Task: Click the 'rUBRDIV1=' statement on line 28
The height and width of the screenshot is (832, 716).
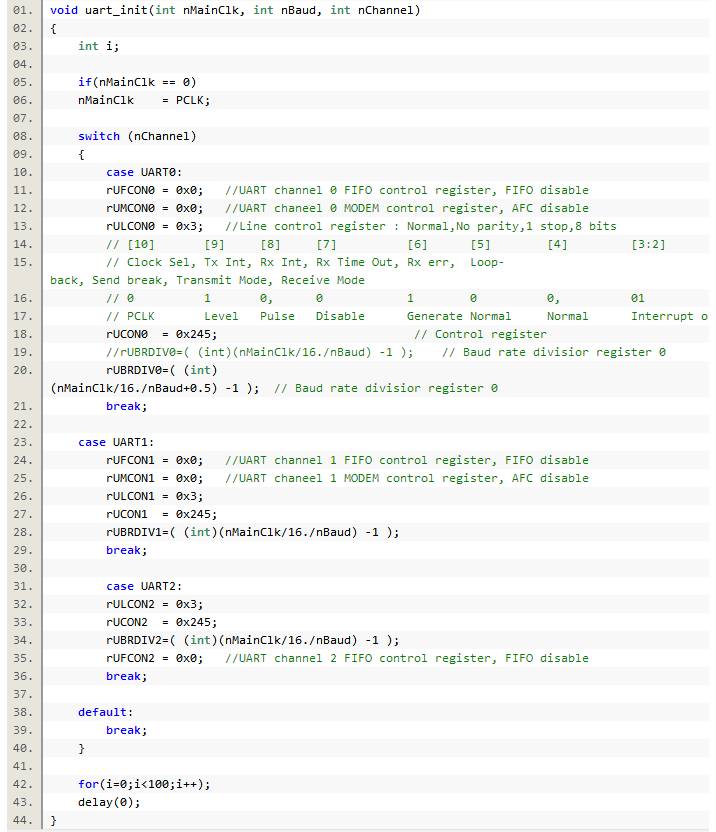Action: [253, 533]
